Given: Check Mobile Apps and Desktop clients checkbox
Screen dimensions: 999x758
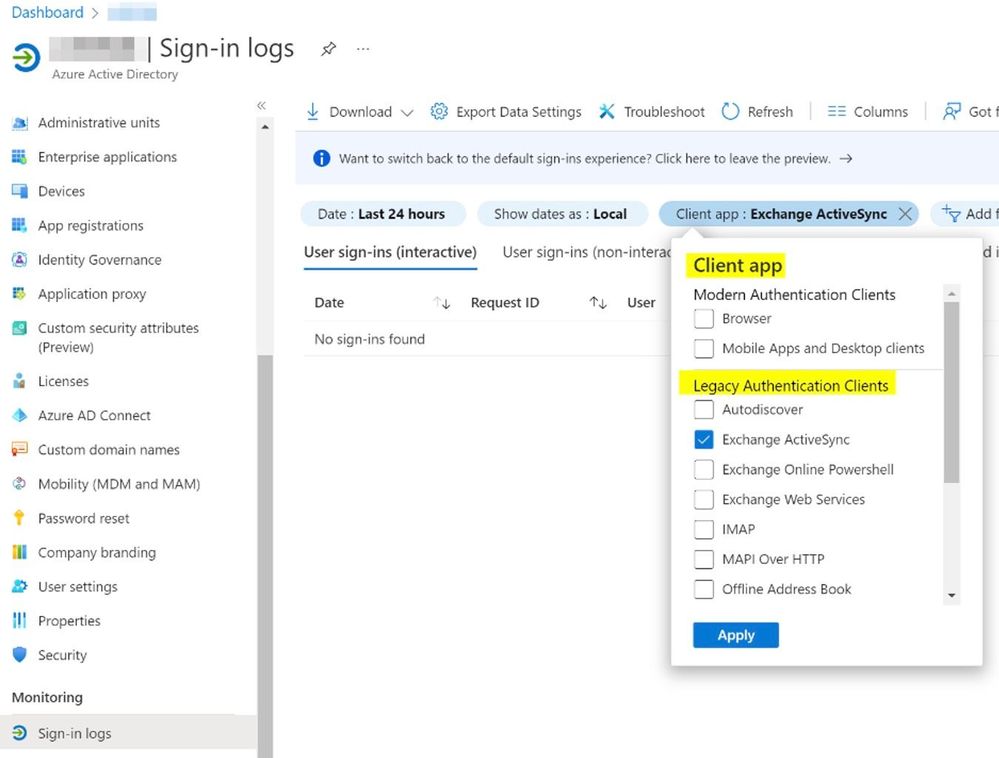Looking at the screenshot, I should click(x=703, y=348).
